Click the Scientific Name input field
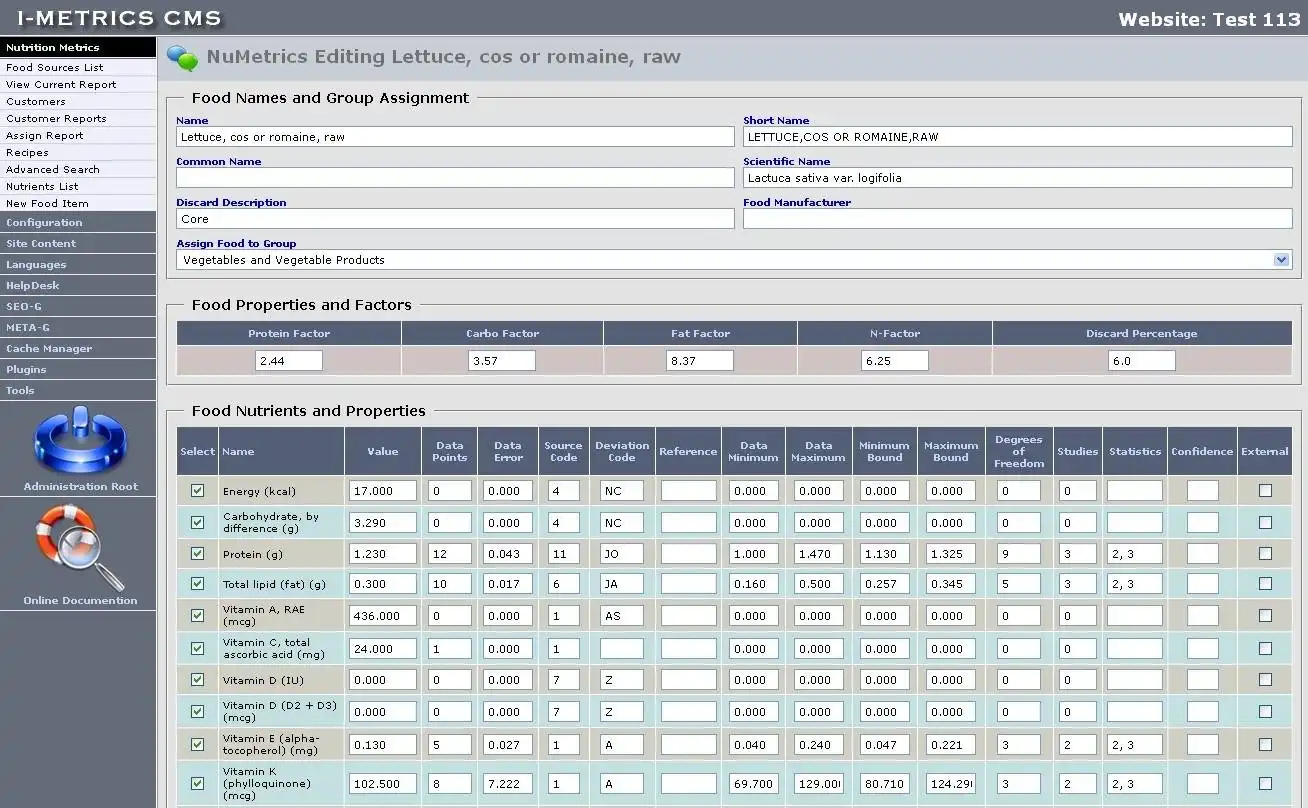This screenshot has height=808, width=1308. click(x=1017, y=178)
